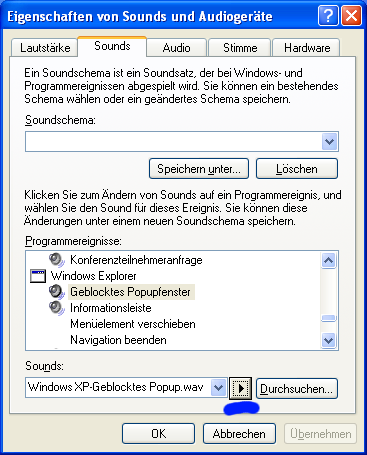Close the dialog with red X
The height and width of the screenshot is (455, 367).
click(x=352, y=16)
